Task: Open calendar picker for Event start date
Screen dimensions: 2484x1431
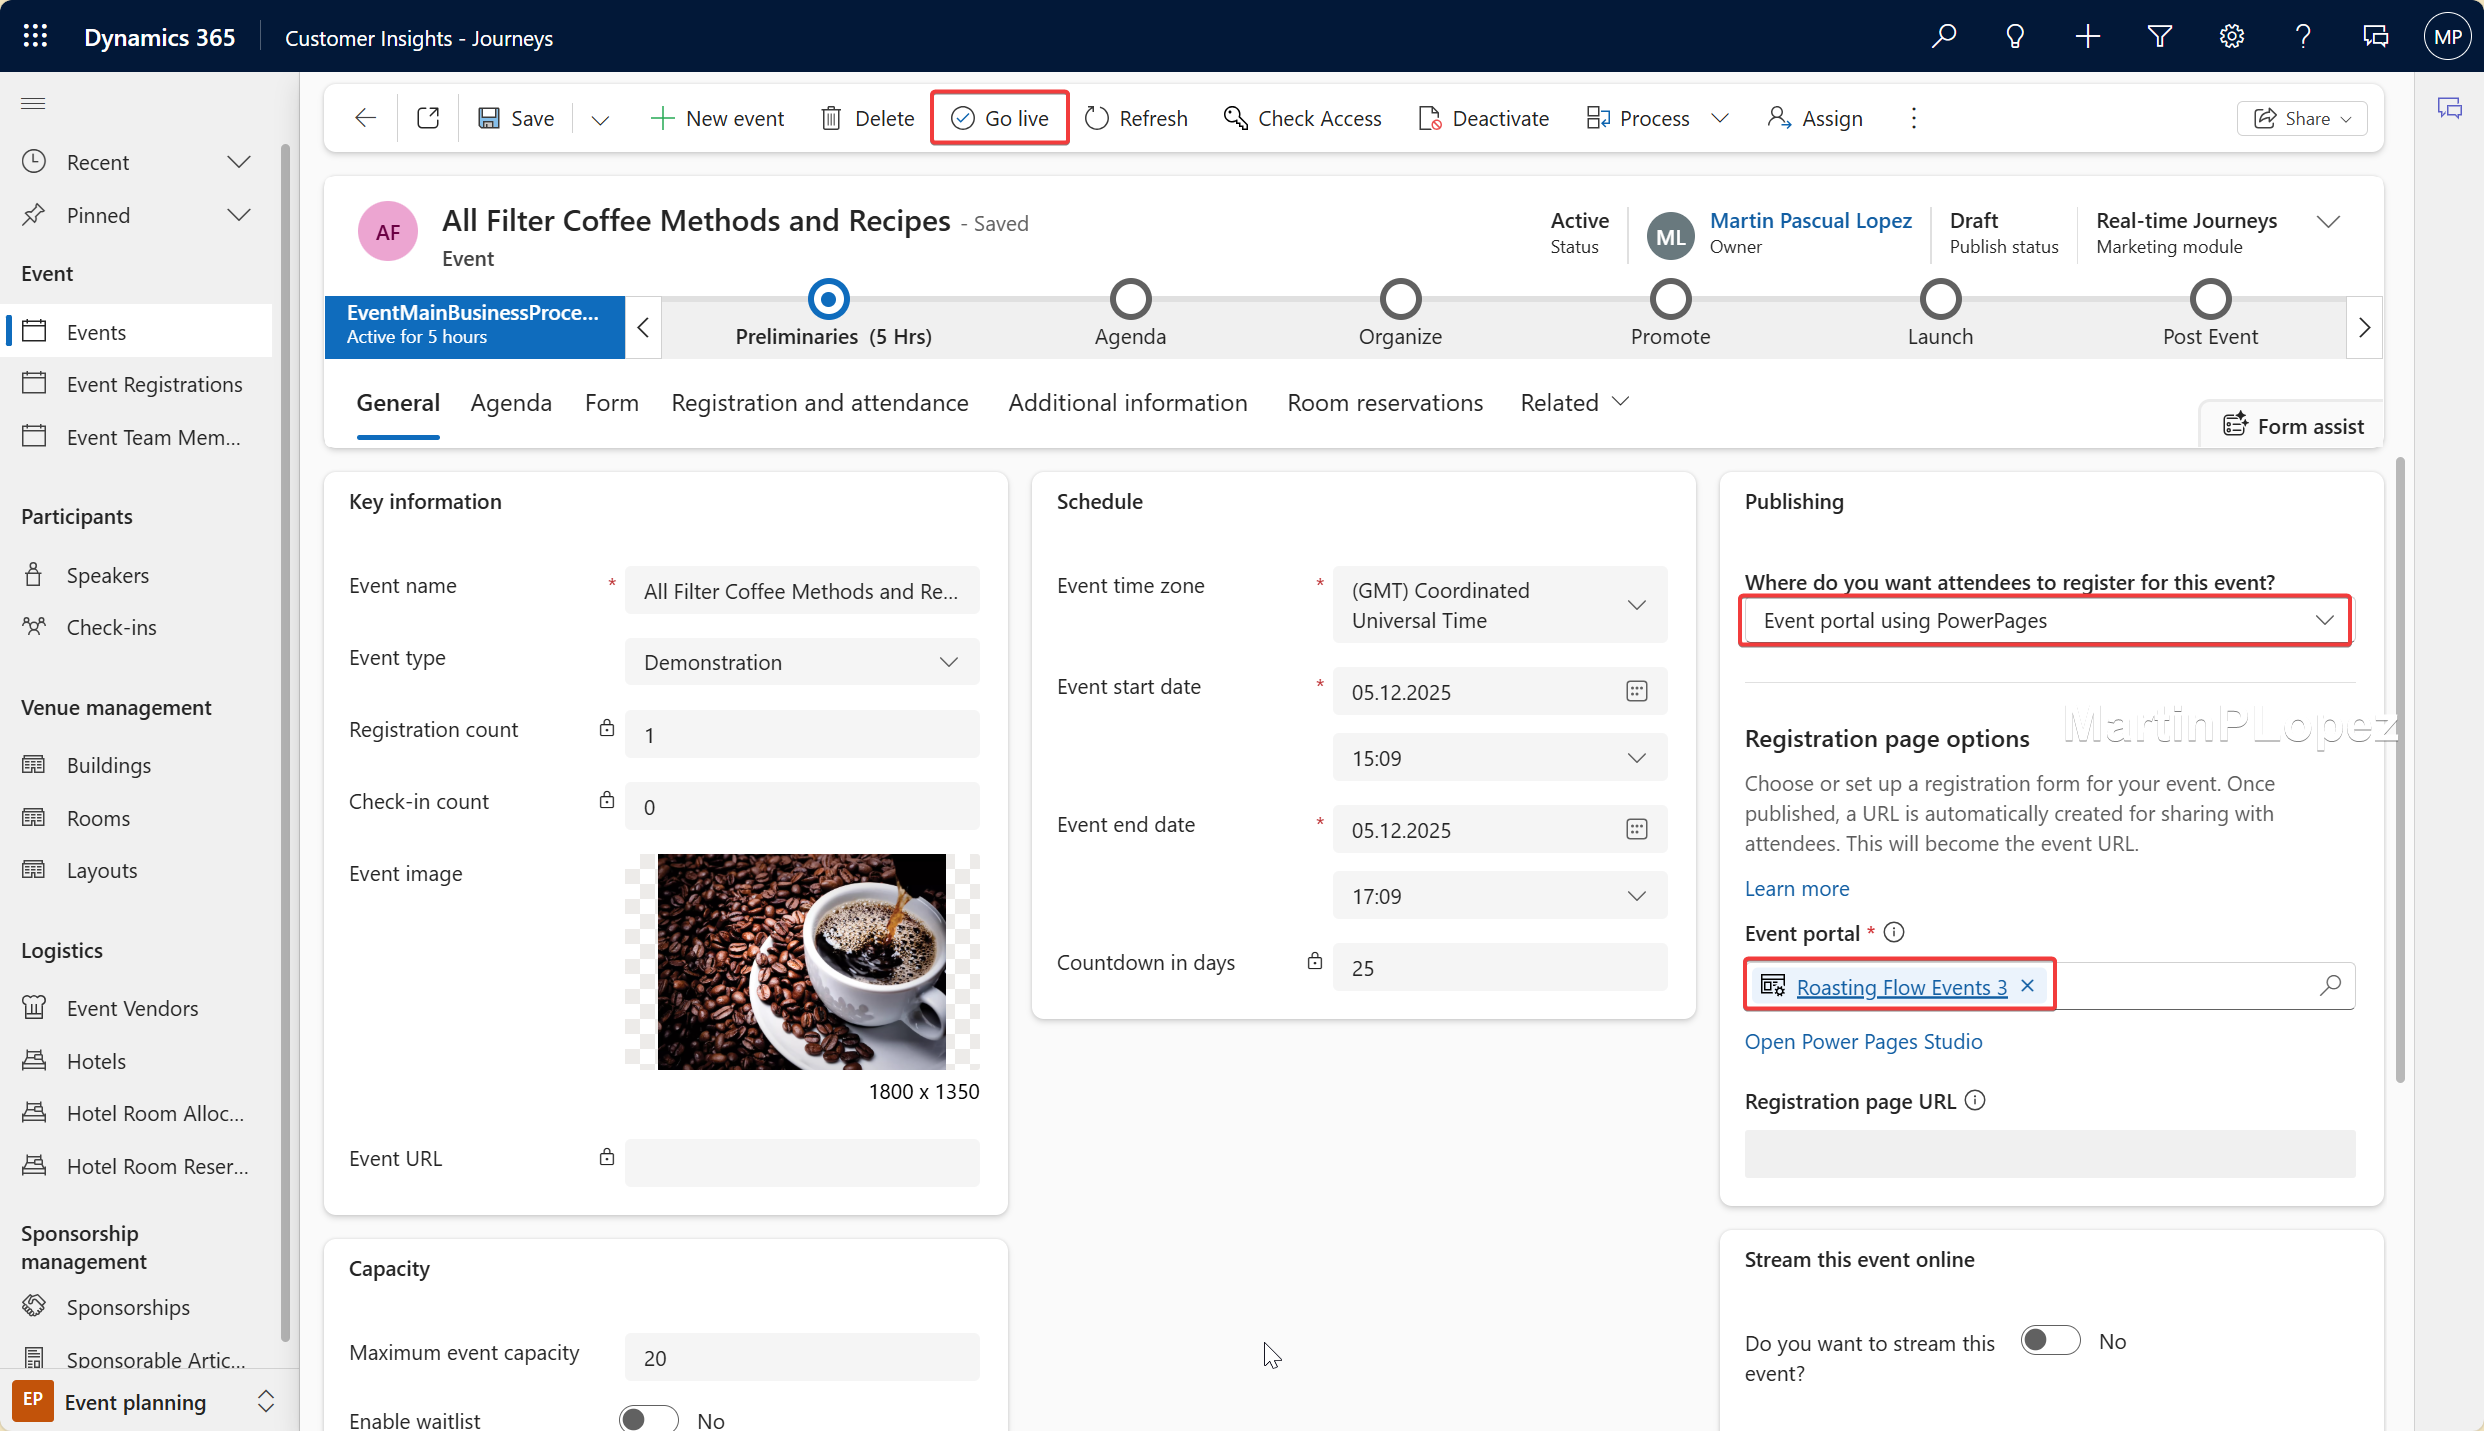Action: point(1636,691)
